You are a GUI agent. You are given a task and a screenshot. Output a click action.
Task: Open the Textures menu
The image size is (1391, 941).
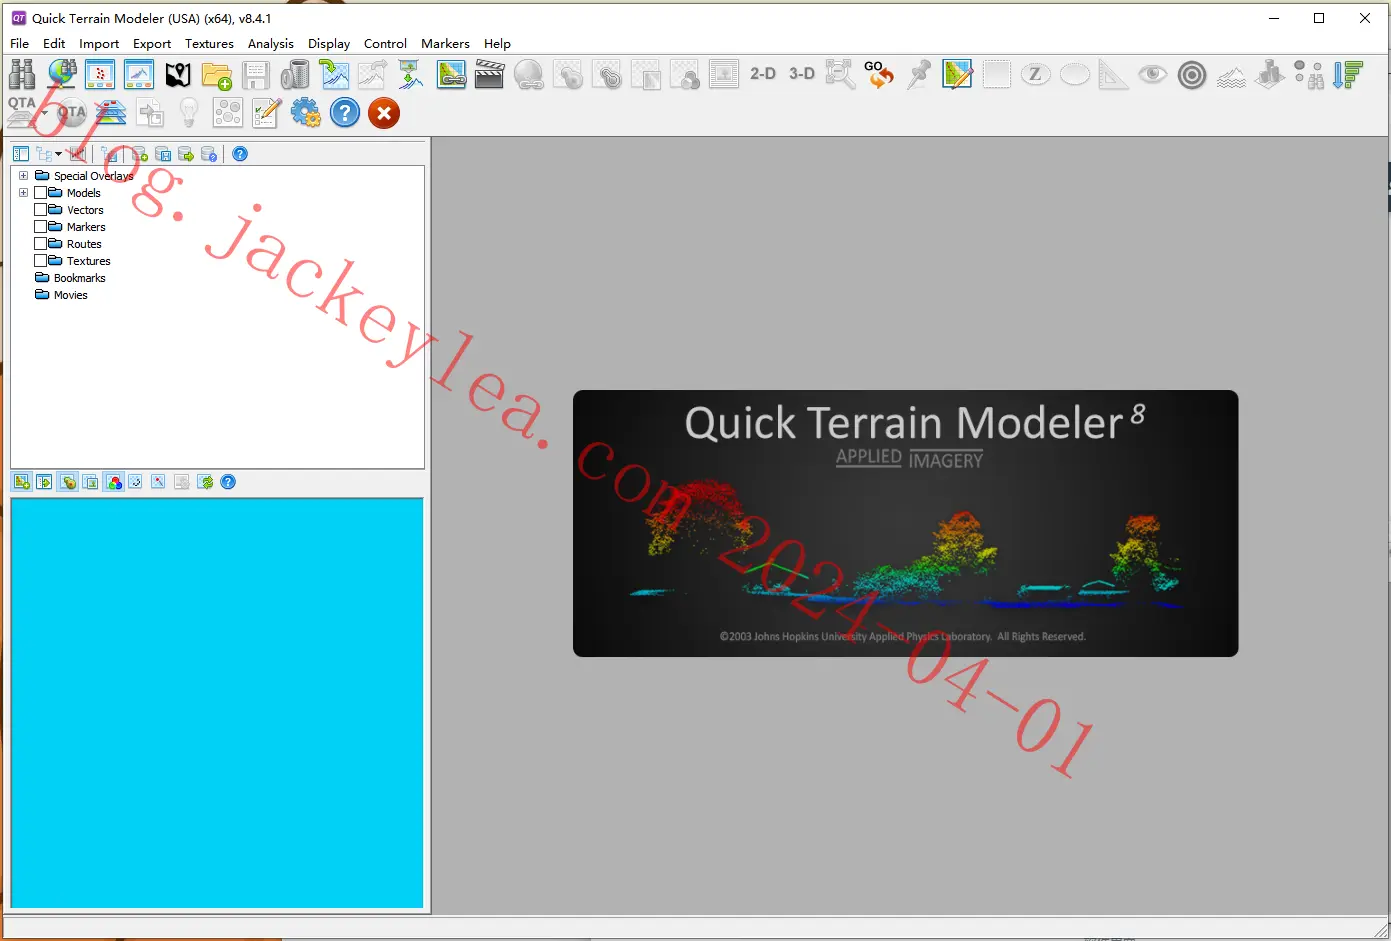coord(209,44)
